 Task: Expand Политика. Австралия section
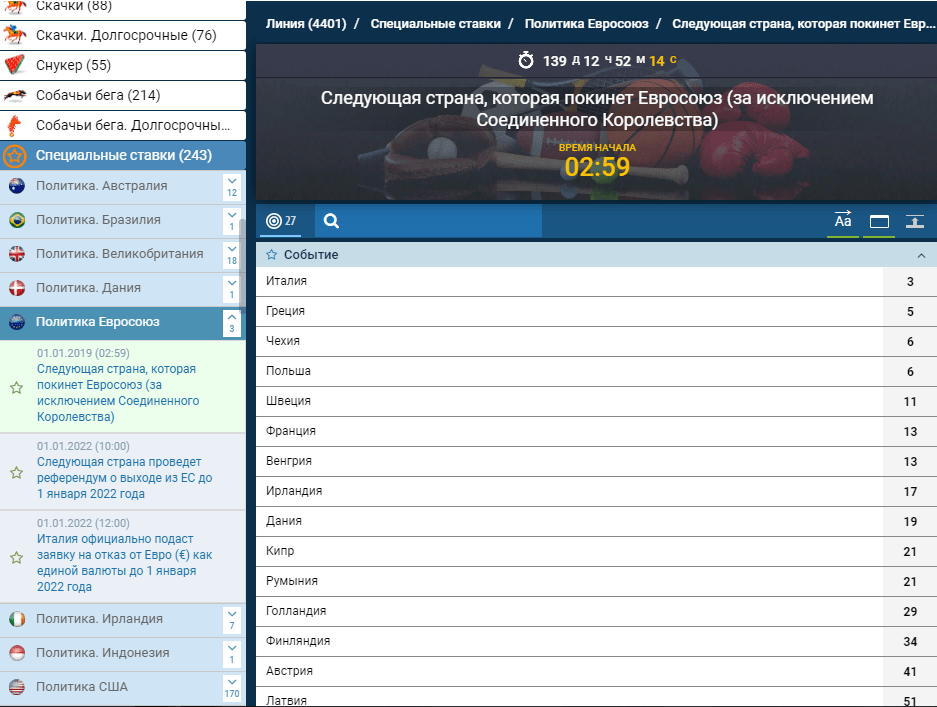point(232,186)
